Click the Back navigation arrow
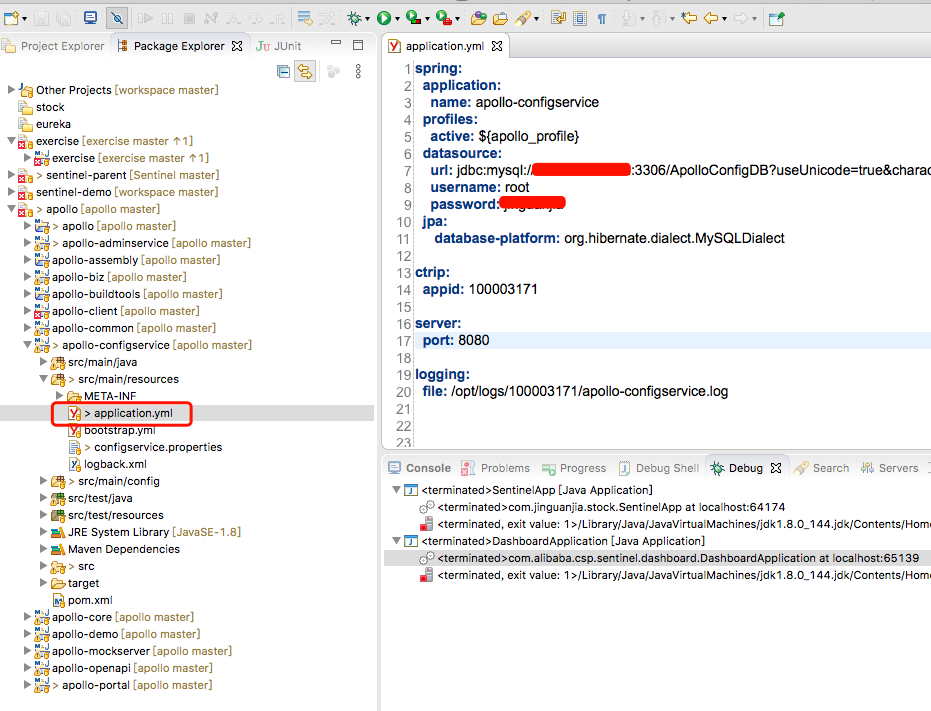931x711 pixels. [711, 18]
